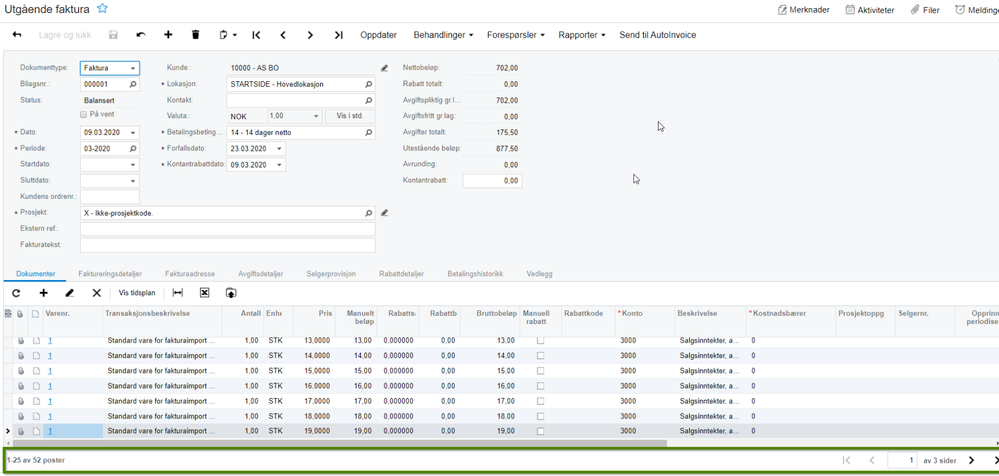Jump to the last record
Viewport: 999px width, 476px height.
[x=338, y=35]
